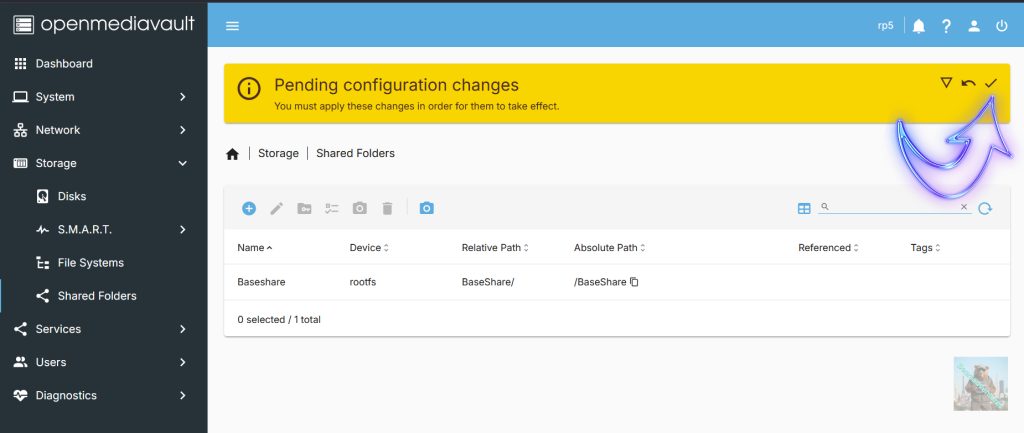Click the blue plus icon to create a shared folder

[x=249, y=208]
